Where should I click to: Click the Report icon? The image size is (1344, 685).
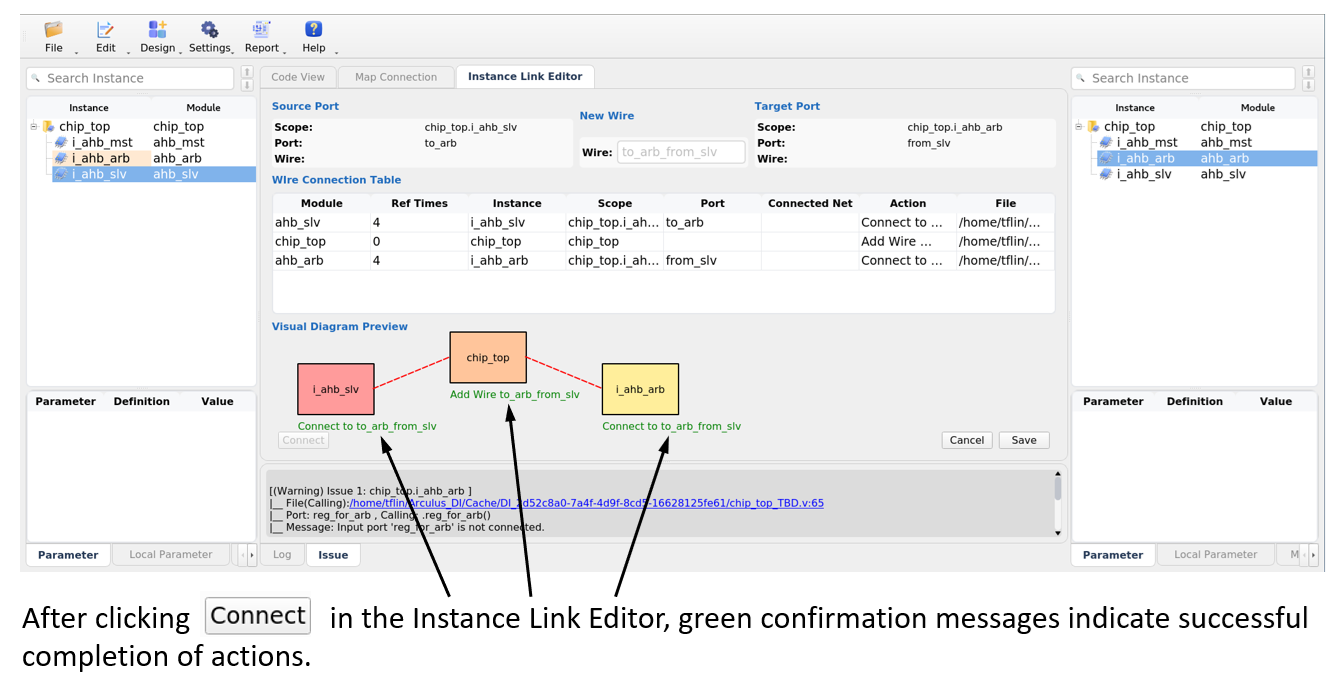coord(261,31)
